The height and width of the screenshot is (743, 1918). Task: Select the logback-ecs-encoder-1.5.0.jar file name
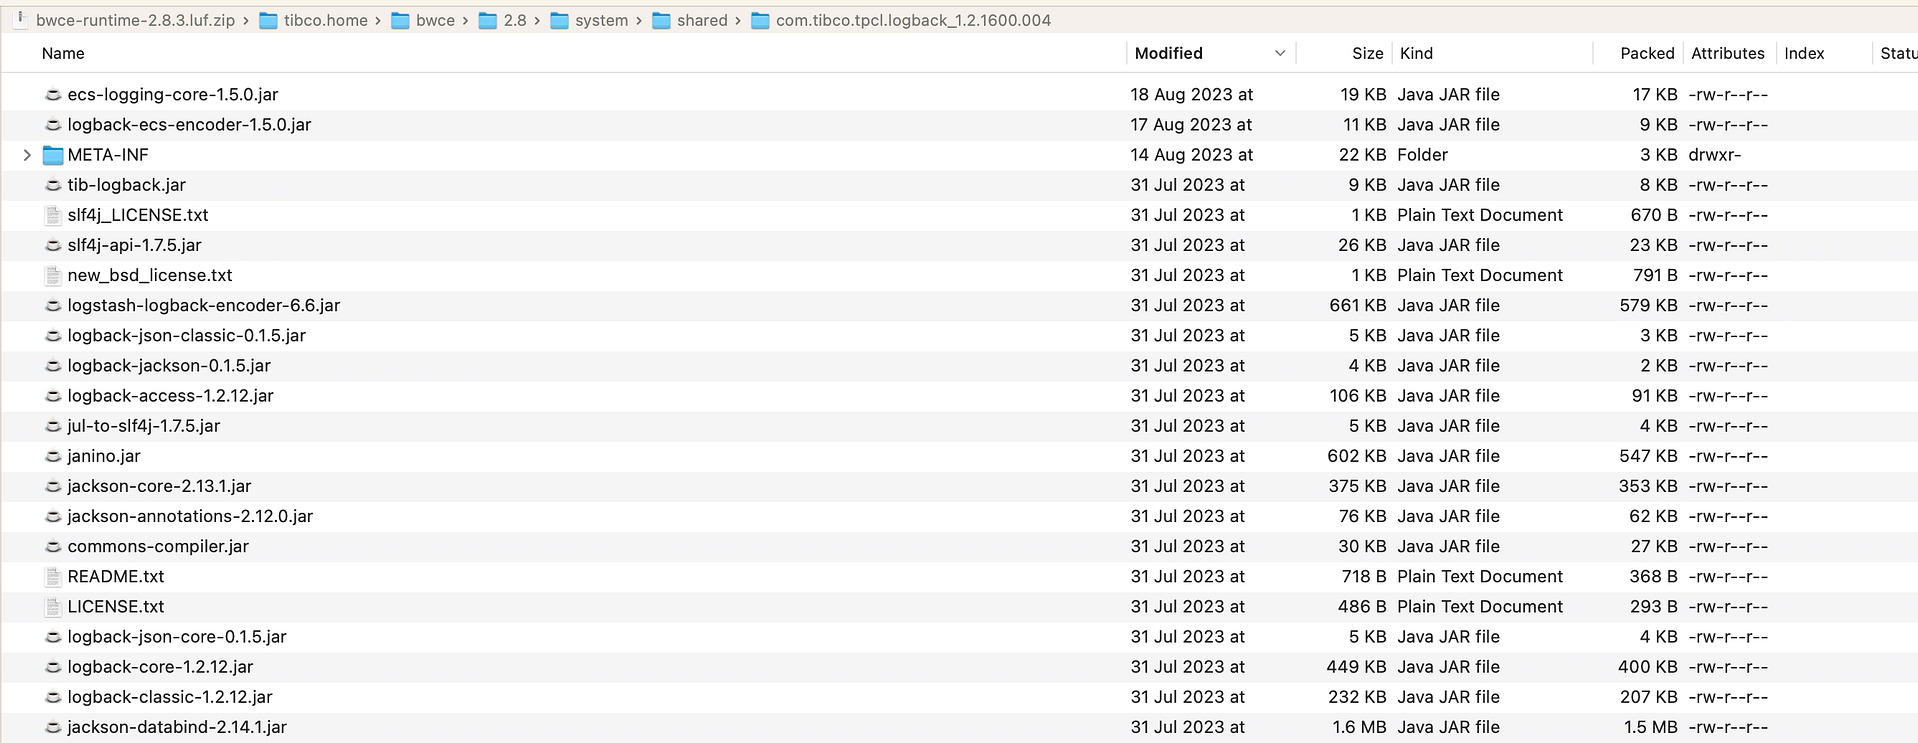189,125
